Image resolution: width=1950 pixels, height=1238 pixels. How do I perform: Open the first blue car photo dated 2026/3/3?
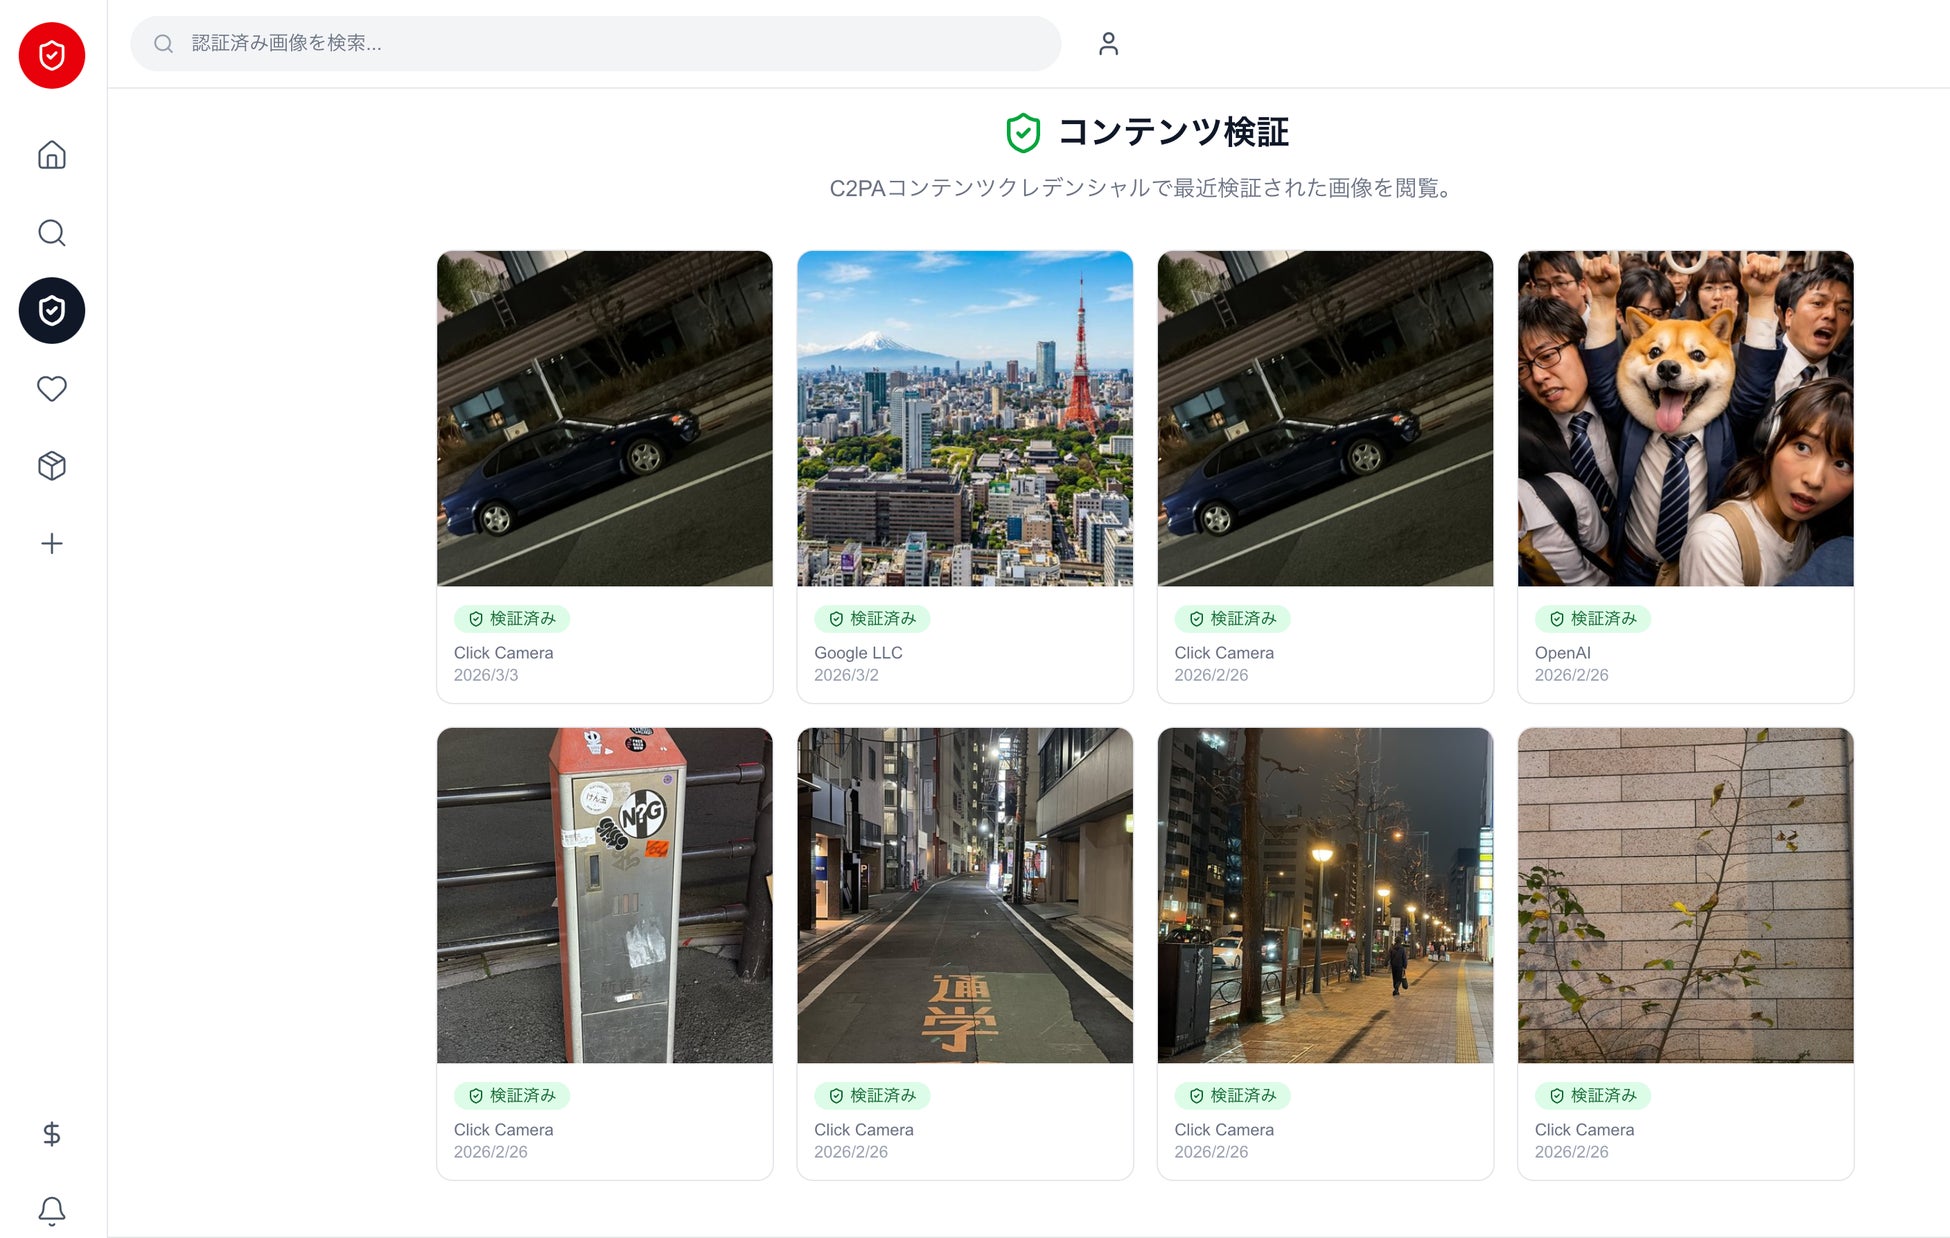point(605,418)
